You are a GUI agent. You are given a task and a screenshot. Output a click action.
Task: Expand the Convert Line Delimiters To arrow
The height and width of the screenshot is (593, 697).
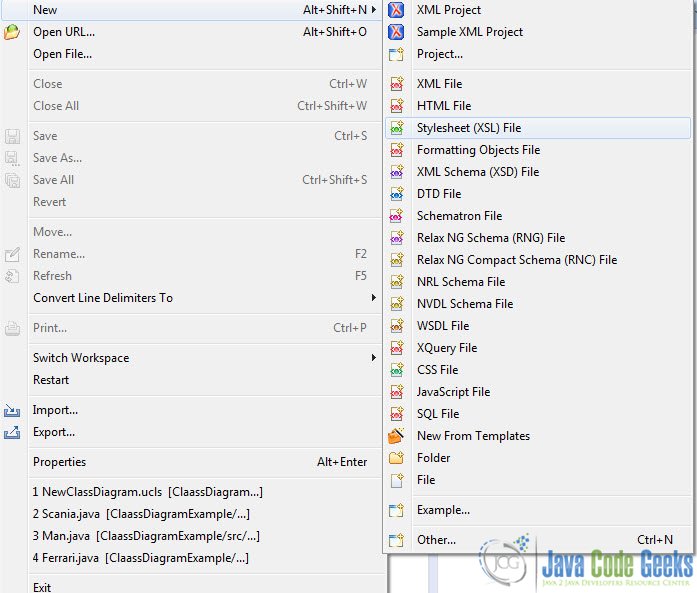pyautogui.click(x=374, y=298)
